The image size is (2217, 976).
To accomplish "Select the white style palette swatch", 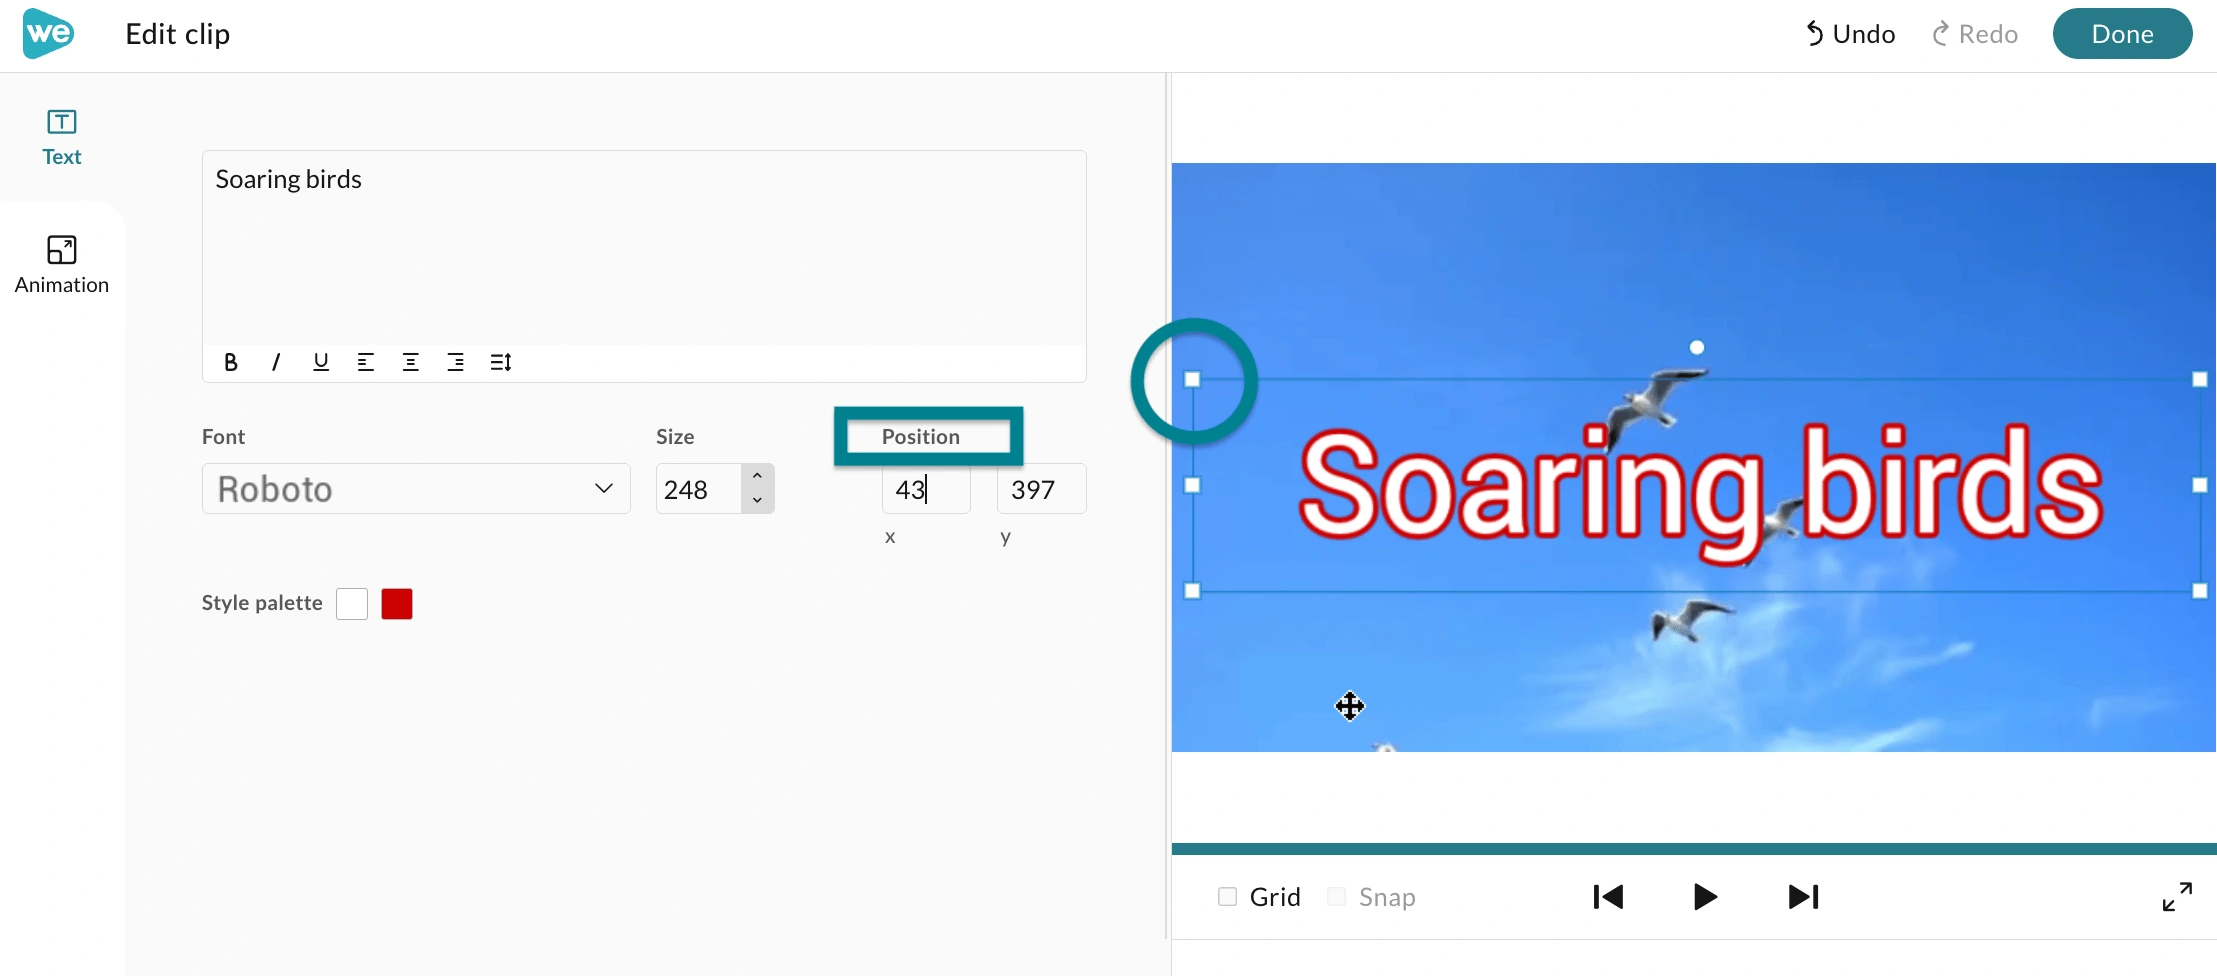I will pos(352,604).
